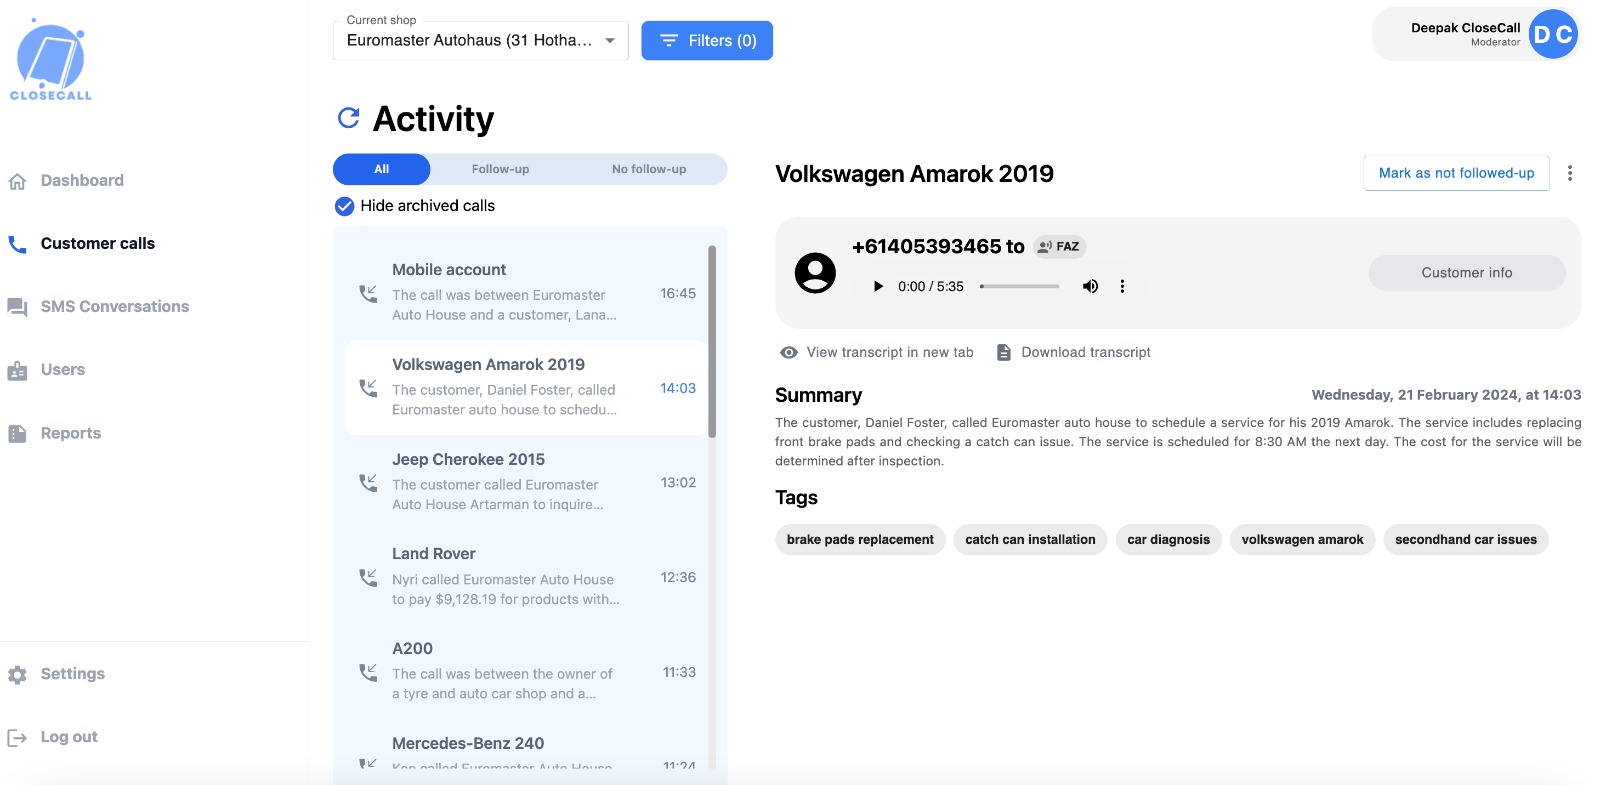Open Customer info

click(1466, 273)
